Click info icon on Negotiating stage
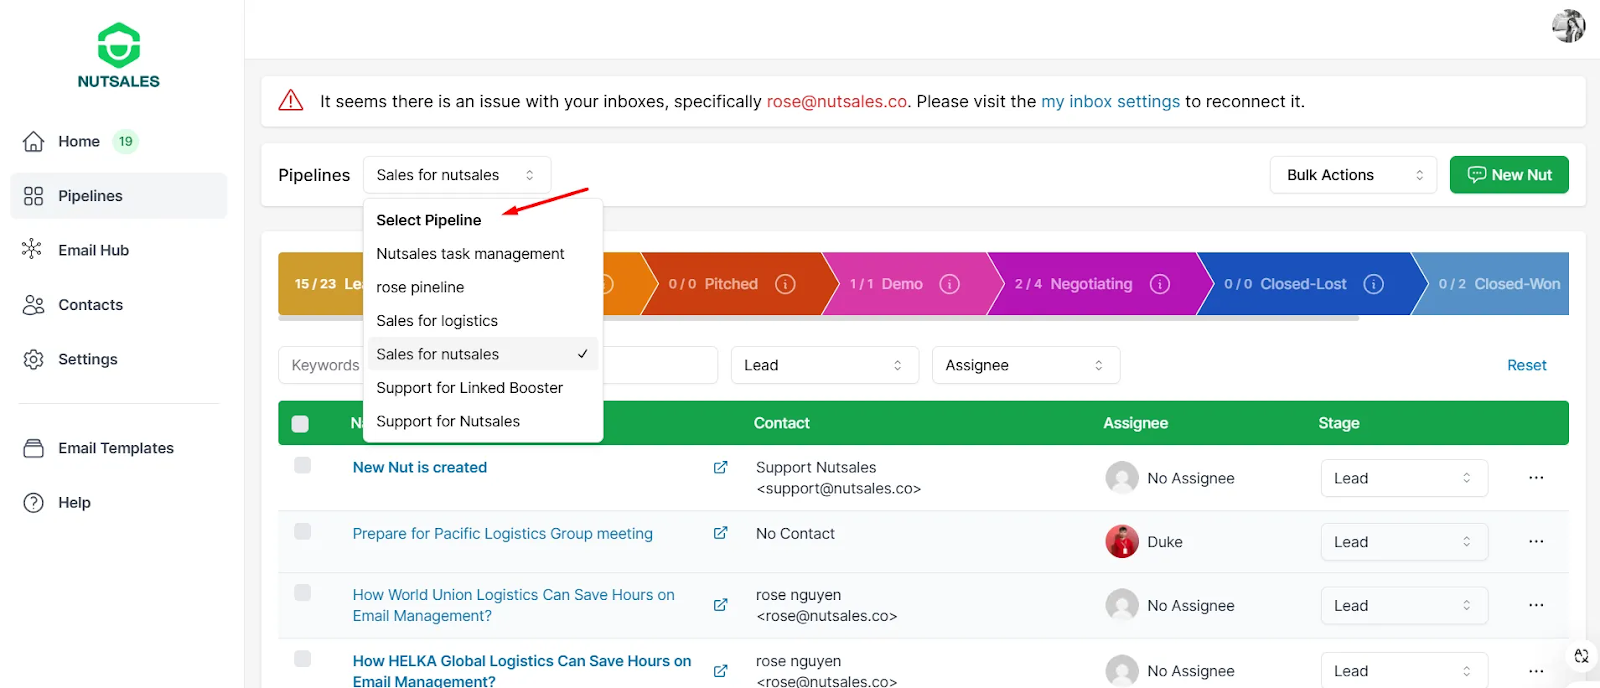1600x688 pixels. coord(1159,284)
